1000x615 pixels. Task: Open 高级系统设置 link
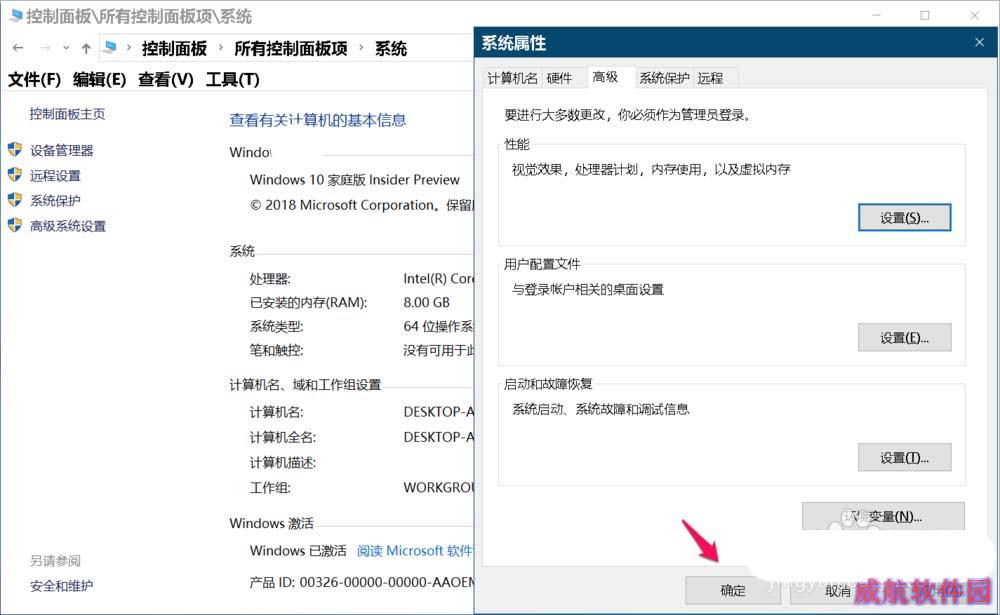(x=68, y=226)
